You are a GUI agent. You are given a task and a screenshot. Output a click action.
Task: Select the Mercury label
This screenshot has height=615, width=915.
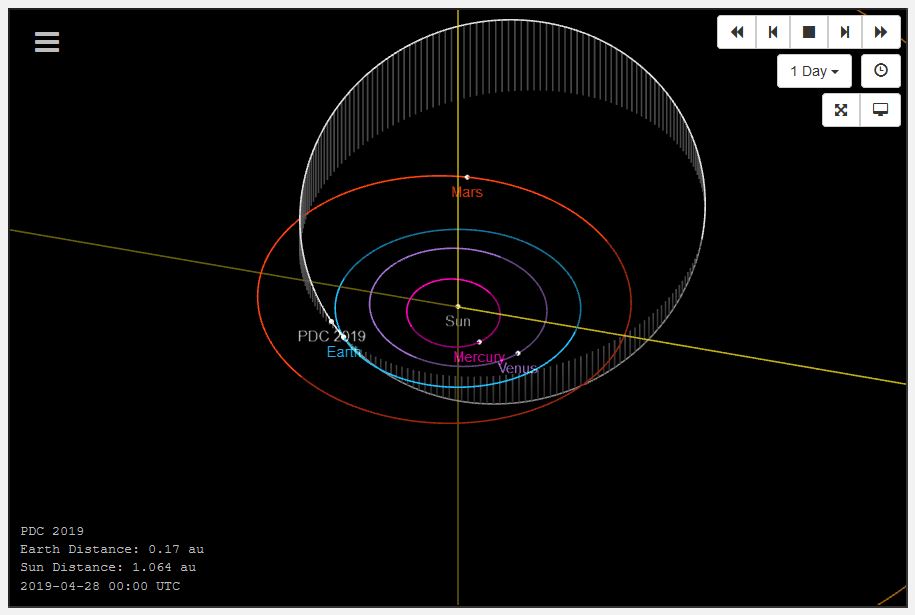479,357
